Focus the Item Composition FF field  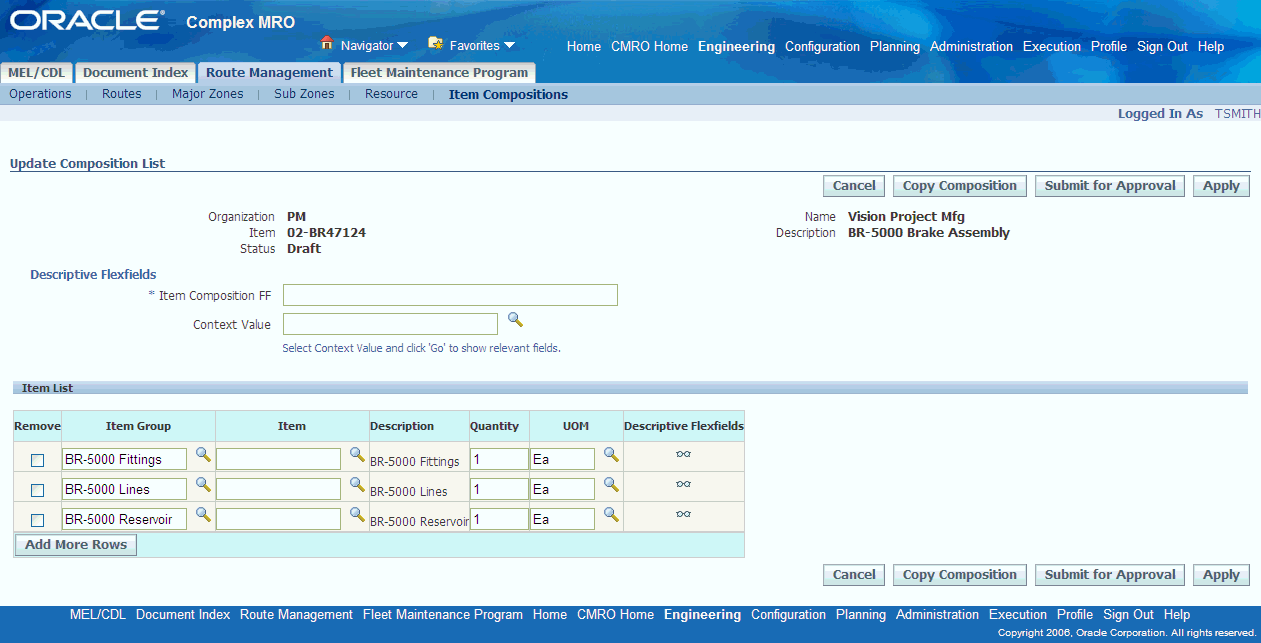coord(450,295)
